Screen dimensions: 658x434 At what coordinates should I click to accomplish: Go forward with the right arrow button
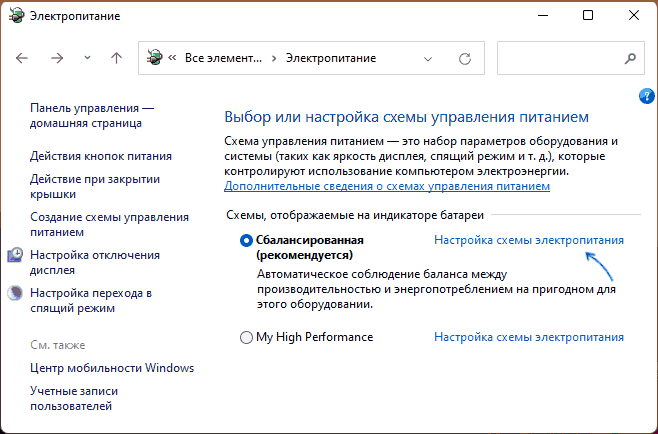(x=57, y=58)
